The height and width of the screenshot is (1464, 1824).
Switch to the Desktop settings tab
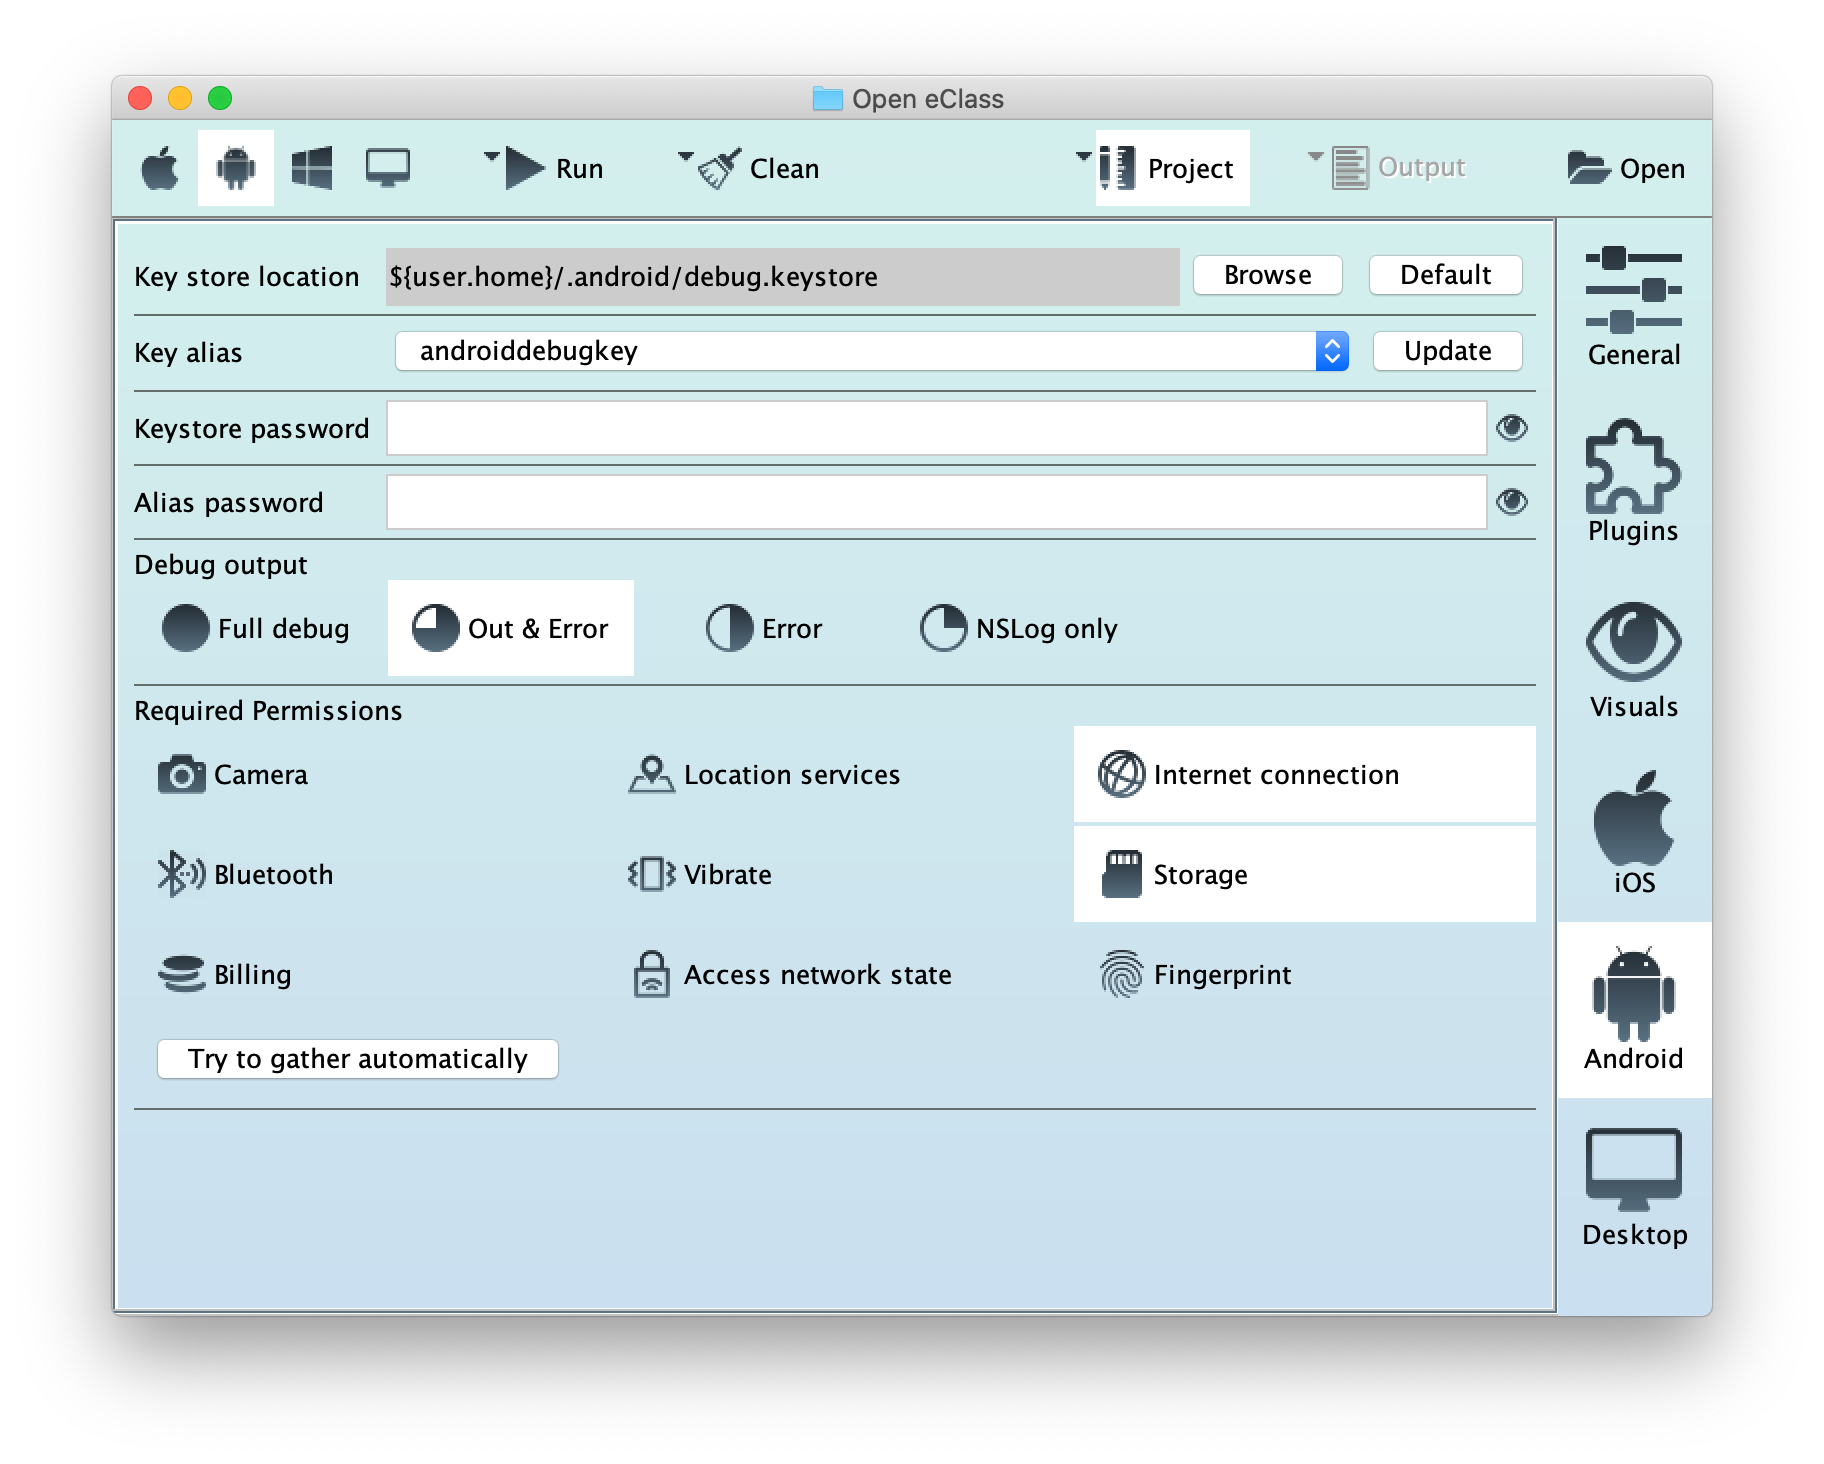(x=1633, y=1186)
